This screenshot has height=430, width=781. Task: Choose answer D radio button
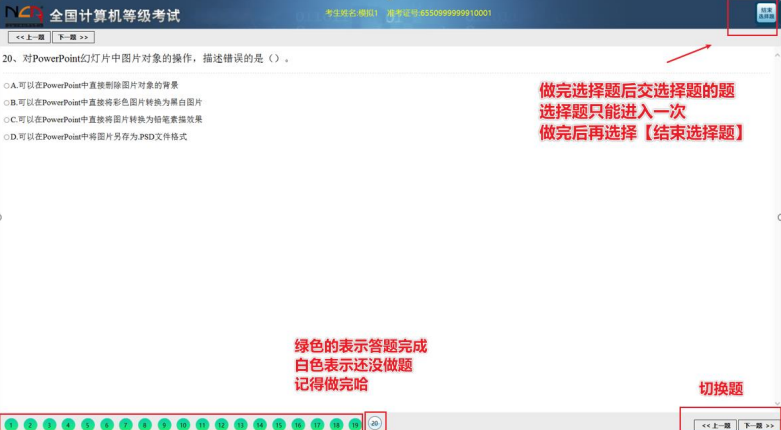pyautogui.click(x=6, y=137)
